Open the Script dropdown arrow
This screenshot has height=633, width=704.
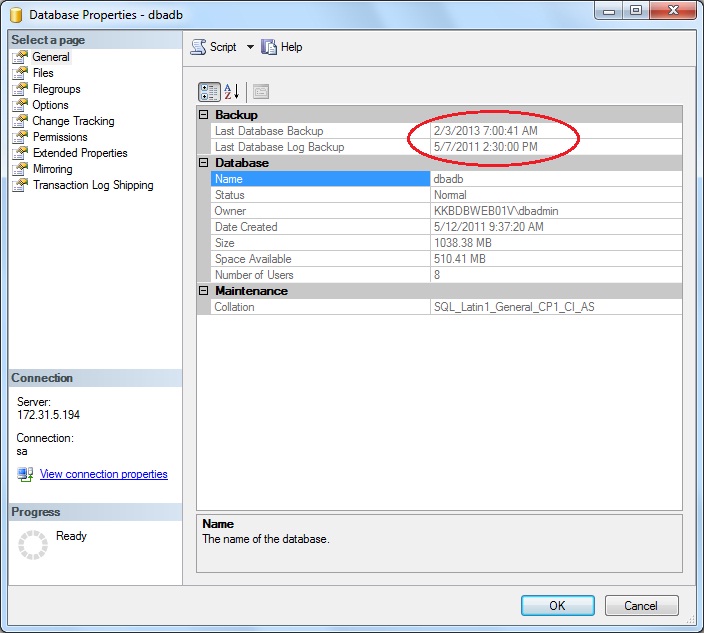pos(250,47)
